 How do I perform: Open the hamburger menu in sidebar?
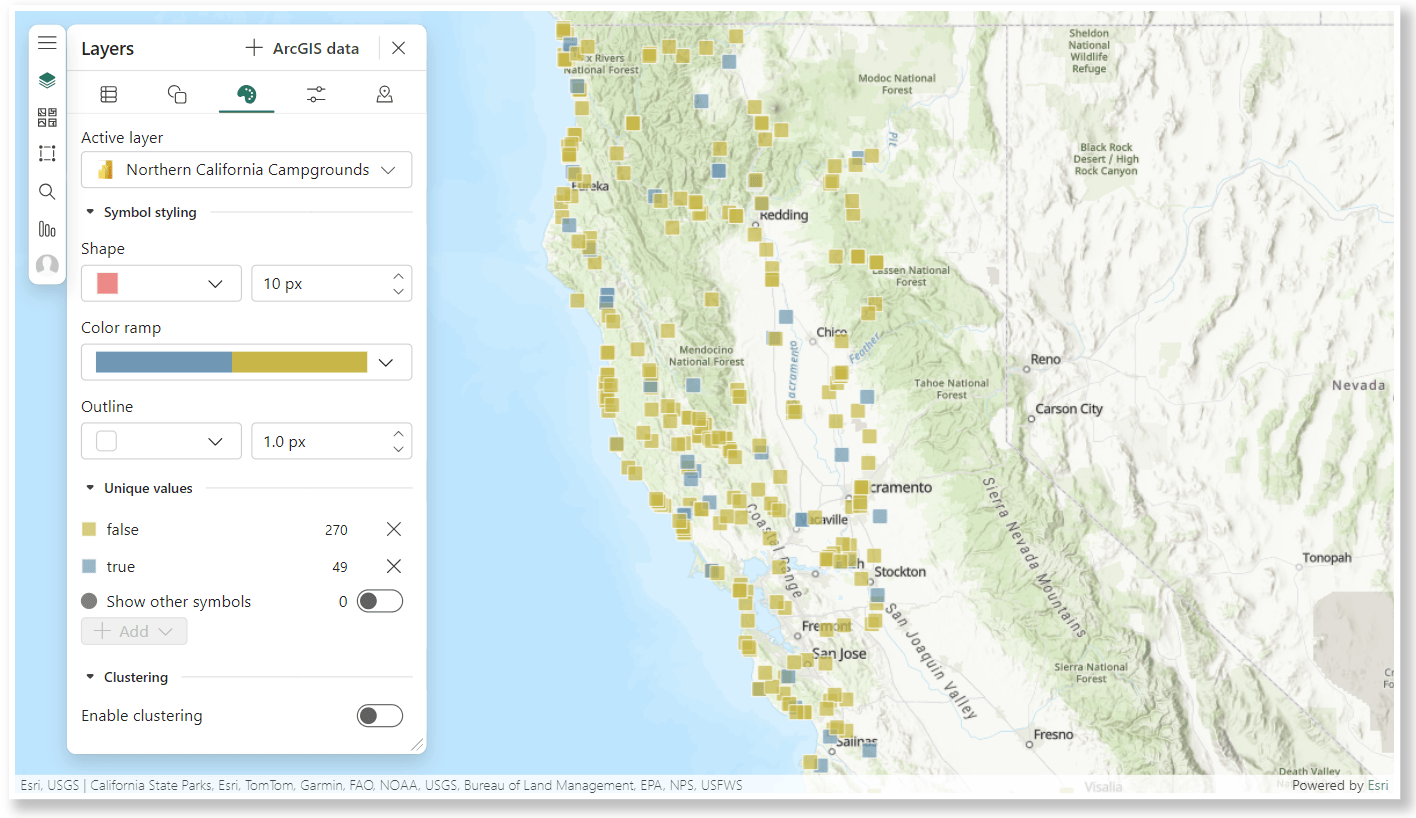click(47, 43)
